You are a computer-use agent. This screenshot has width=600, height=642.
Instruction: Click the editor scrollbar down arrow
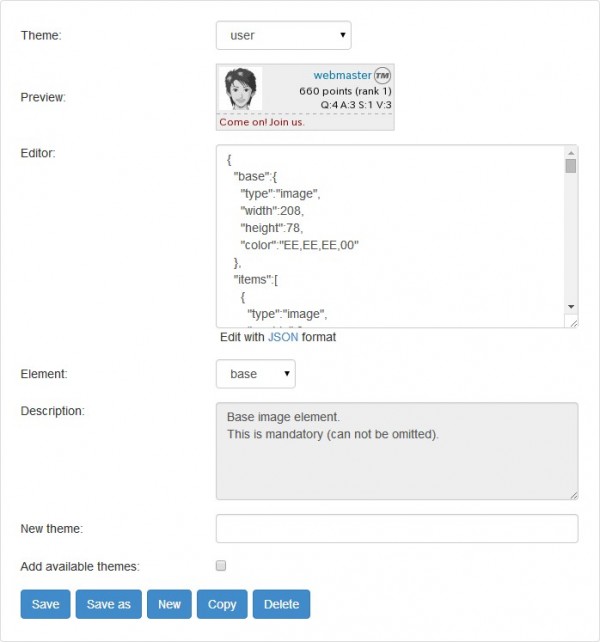tap(571, 306)
